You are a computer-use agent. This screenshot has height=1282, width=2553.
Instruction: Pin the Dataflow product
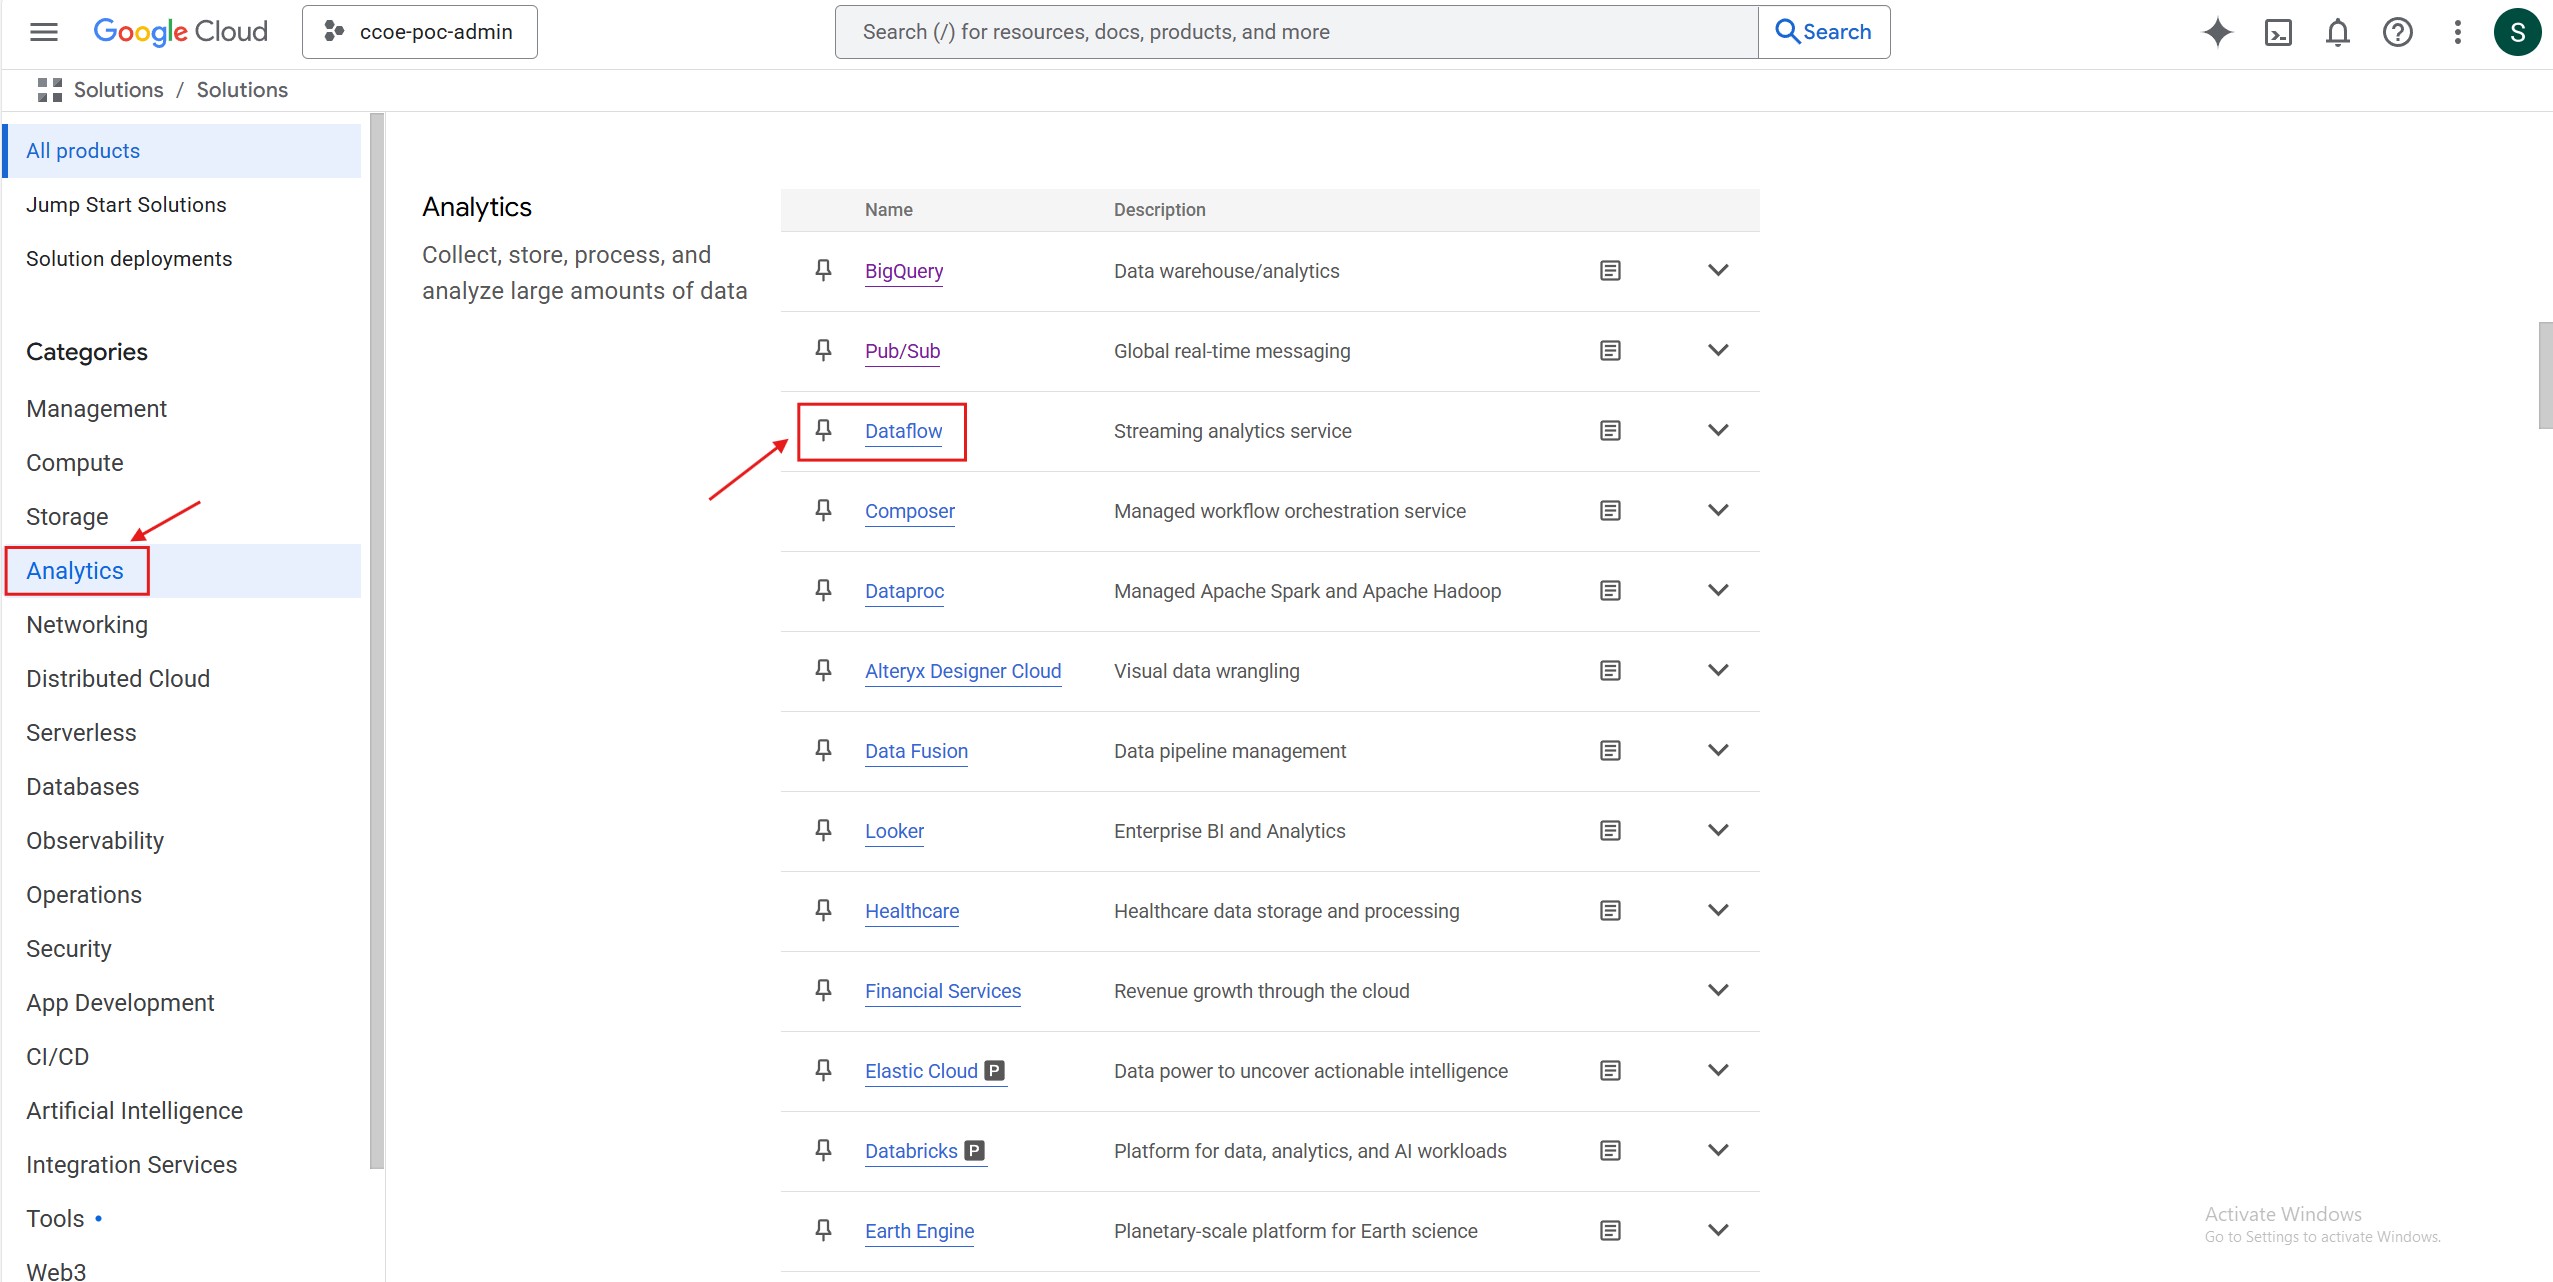click(823, 431)
